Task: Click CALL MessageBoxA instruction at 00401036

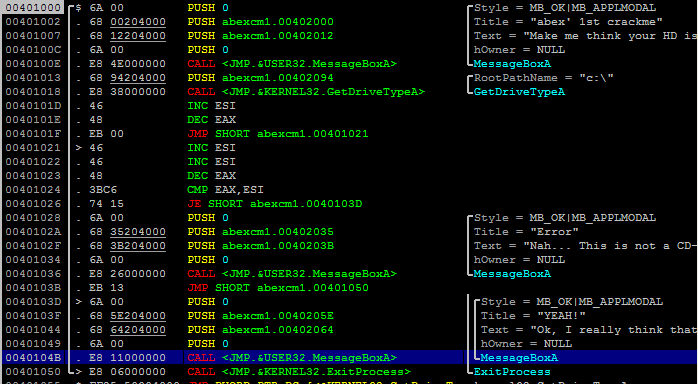Action: 292,274
